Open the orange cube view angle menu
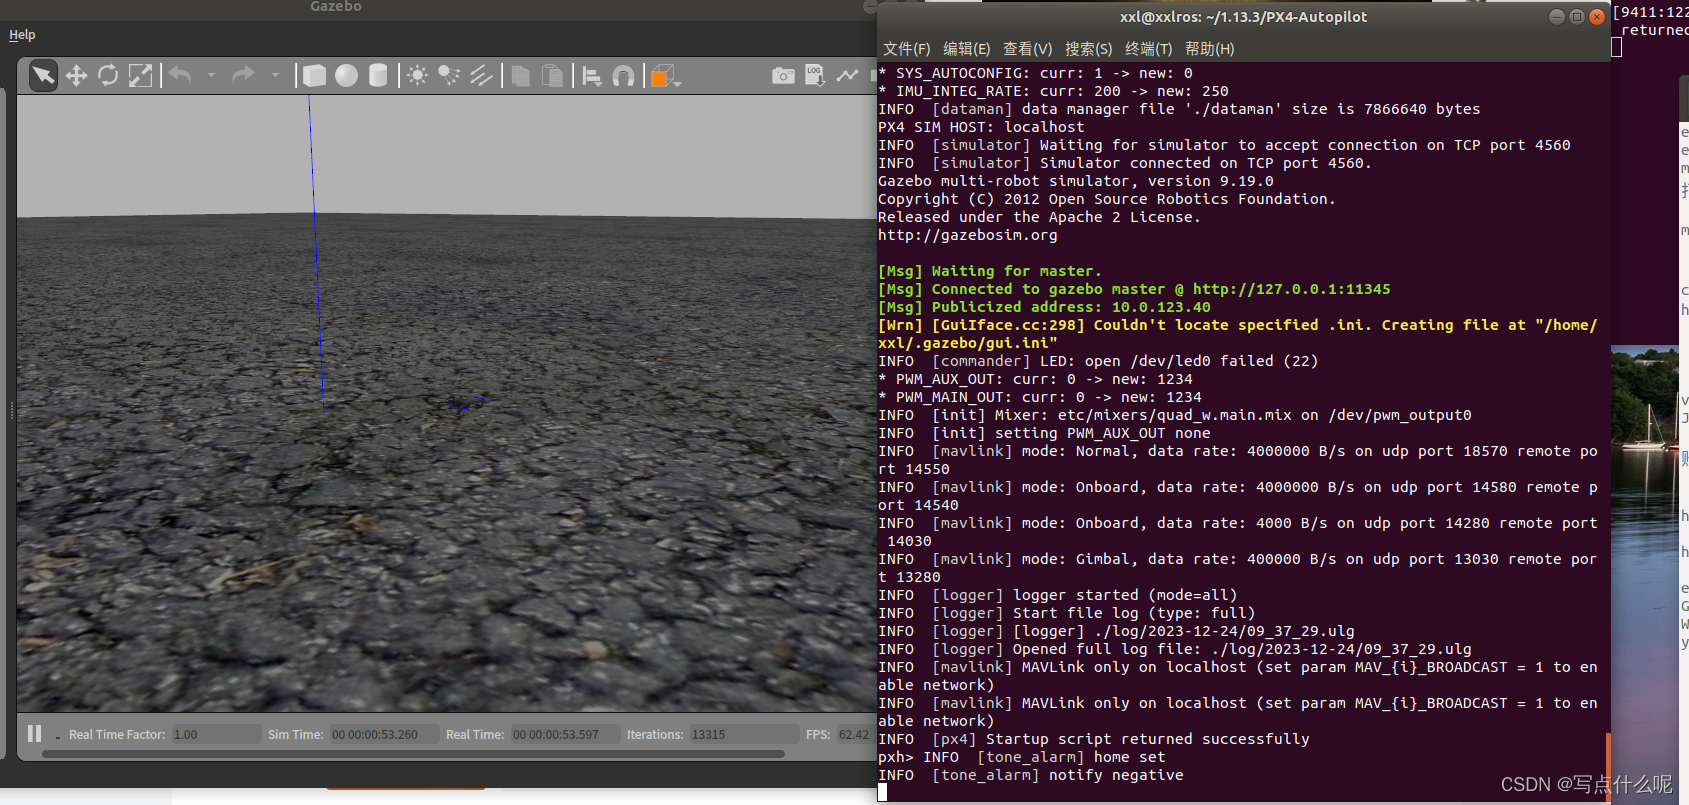 click(665, 76)
